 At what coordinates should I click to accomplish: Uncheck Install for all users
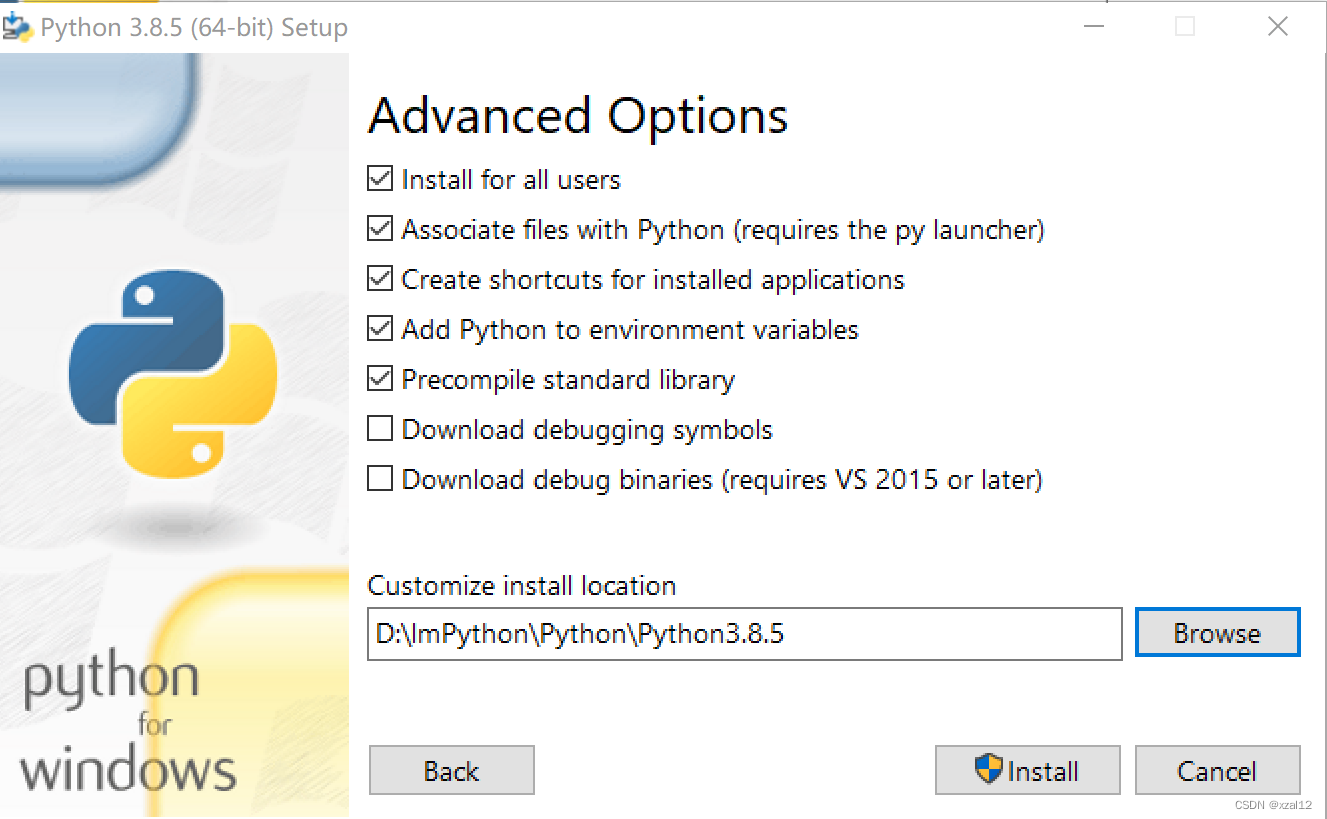[x=380, y=179]
